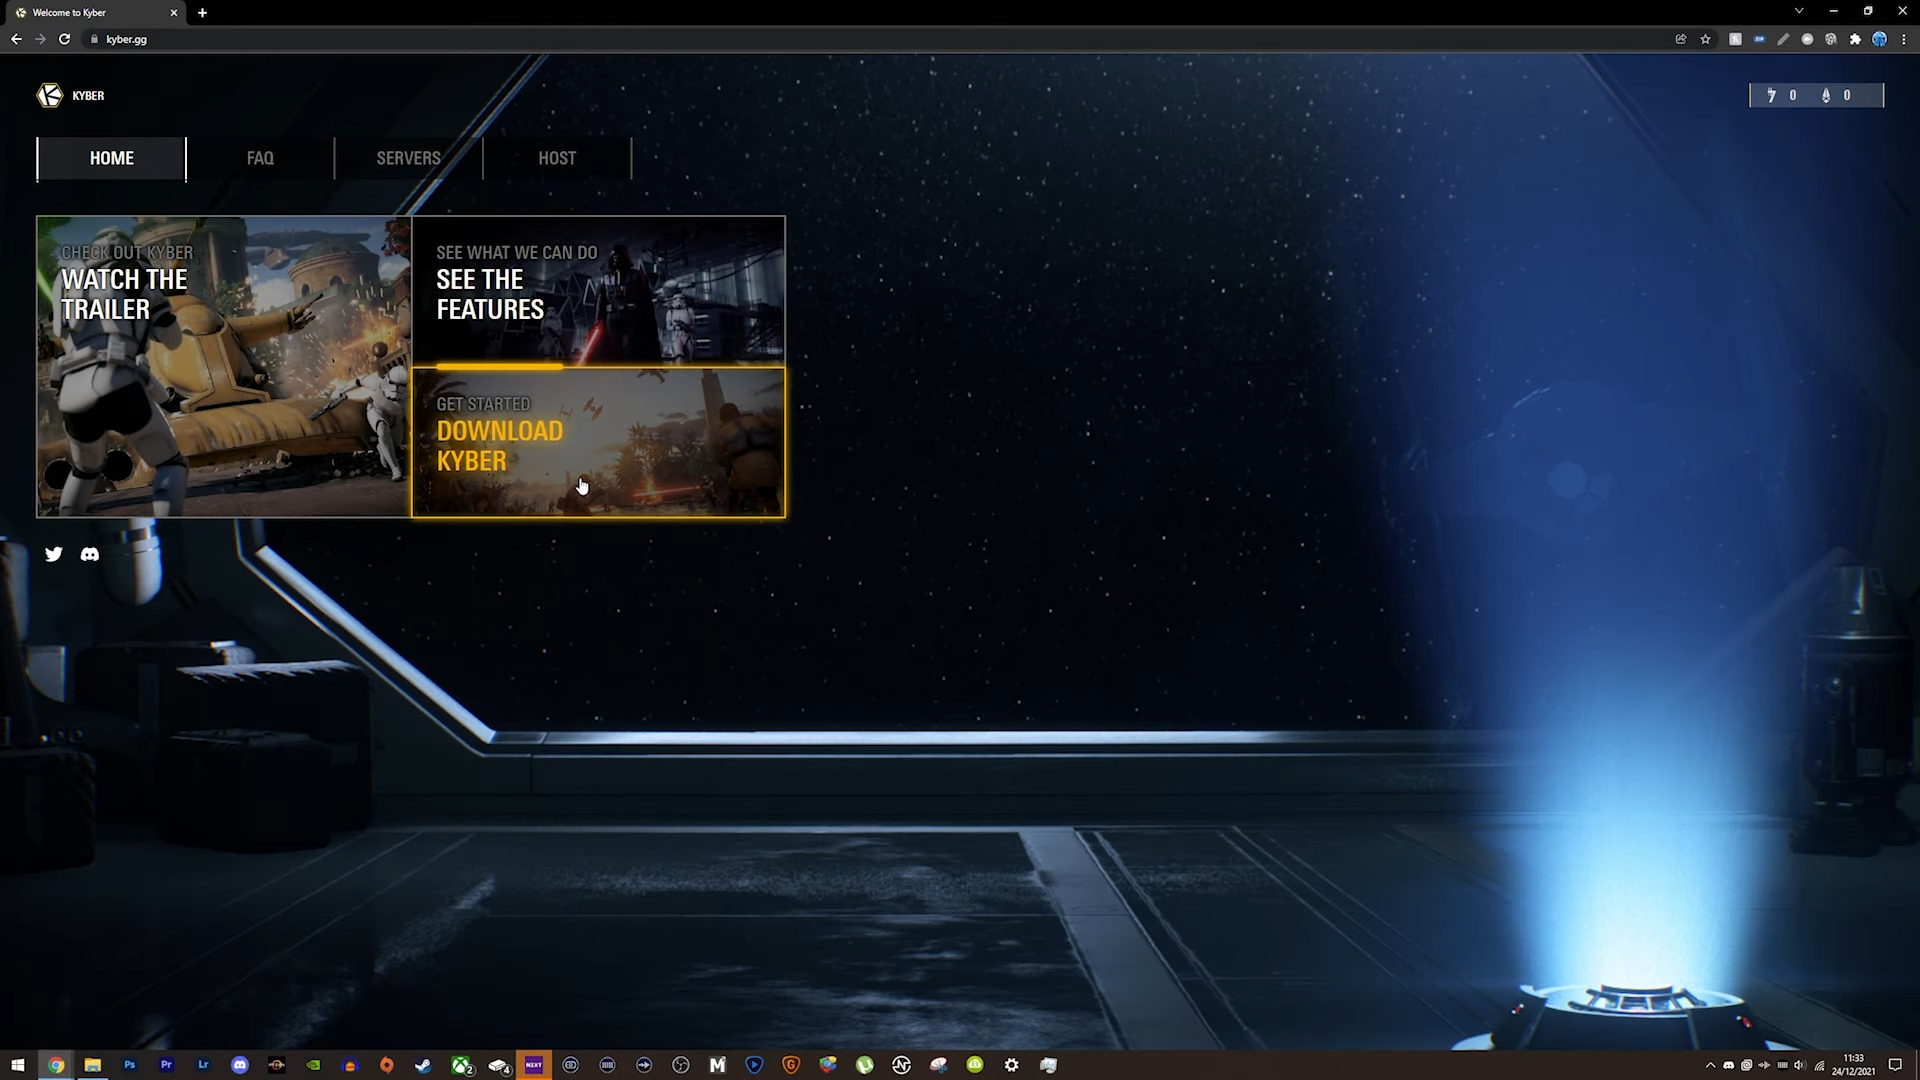Image resolution: width=1920 pixels, height=1080 pixels.
Task: Open the Chrome Extensions puzzle icon
Action: [x=1856, y=39]
